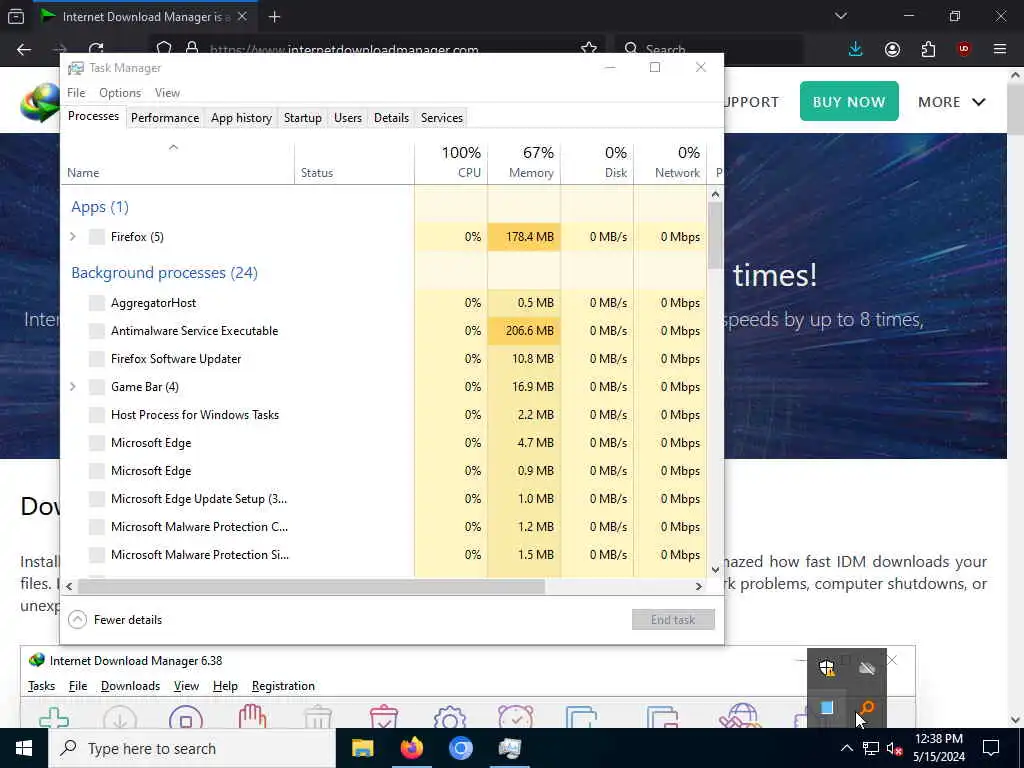Open File Explorer from the taskbar

tap(362, 748)
